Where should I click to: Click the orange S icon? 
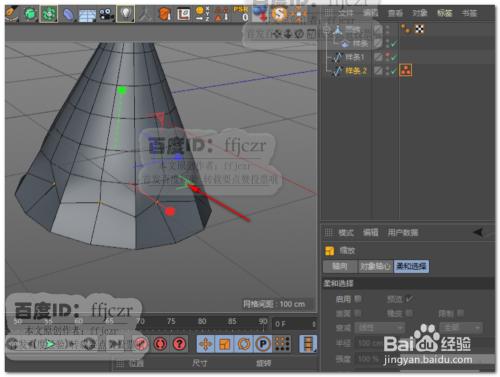[279, 14]
